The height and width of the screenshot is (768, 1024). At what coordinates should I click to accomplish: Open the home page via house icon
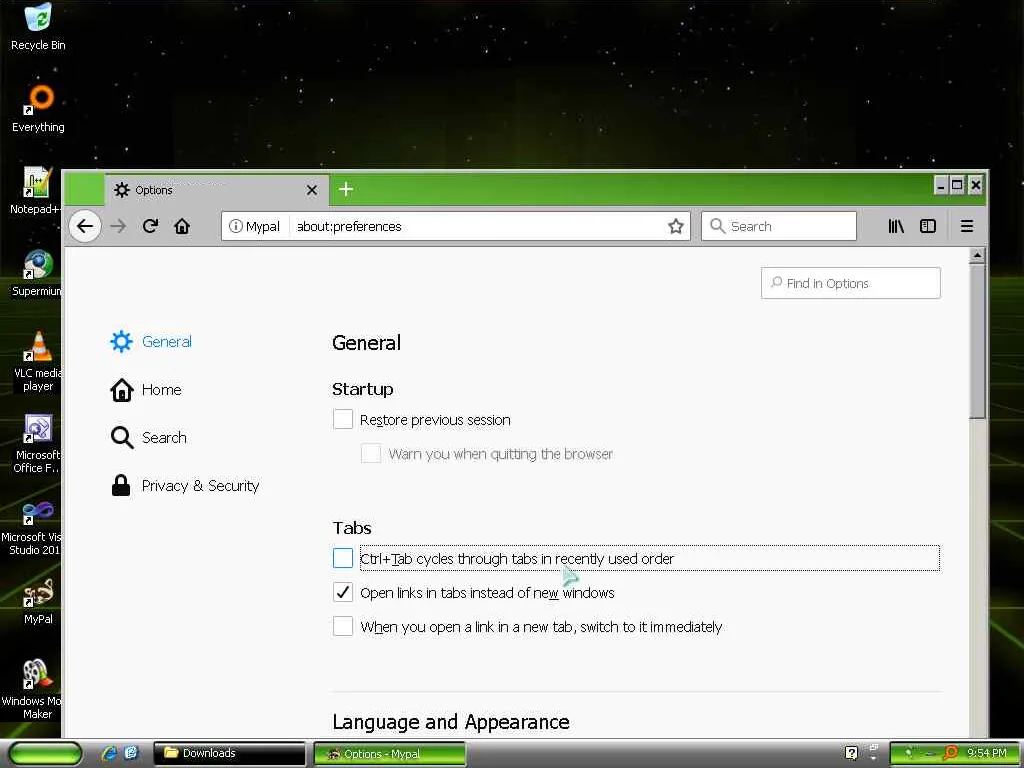182,226
